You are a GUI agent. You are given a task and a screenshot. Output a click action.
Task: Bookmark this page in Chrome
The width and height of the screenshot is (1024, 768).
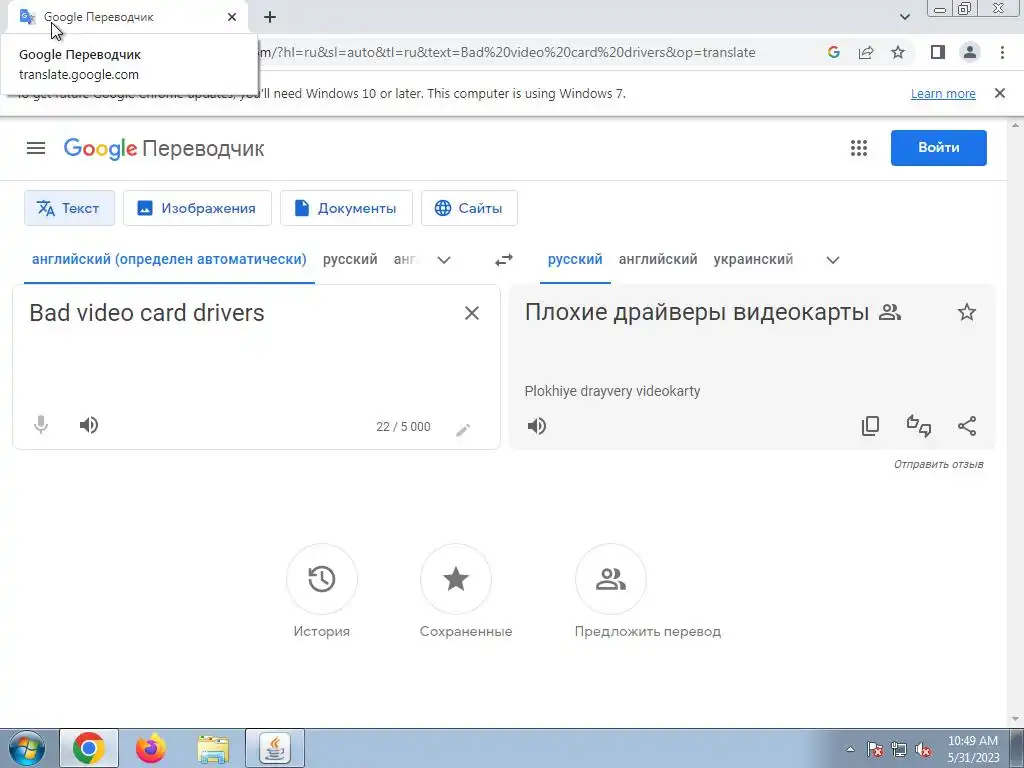pos(898,52)
